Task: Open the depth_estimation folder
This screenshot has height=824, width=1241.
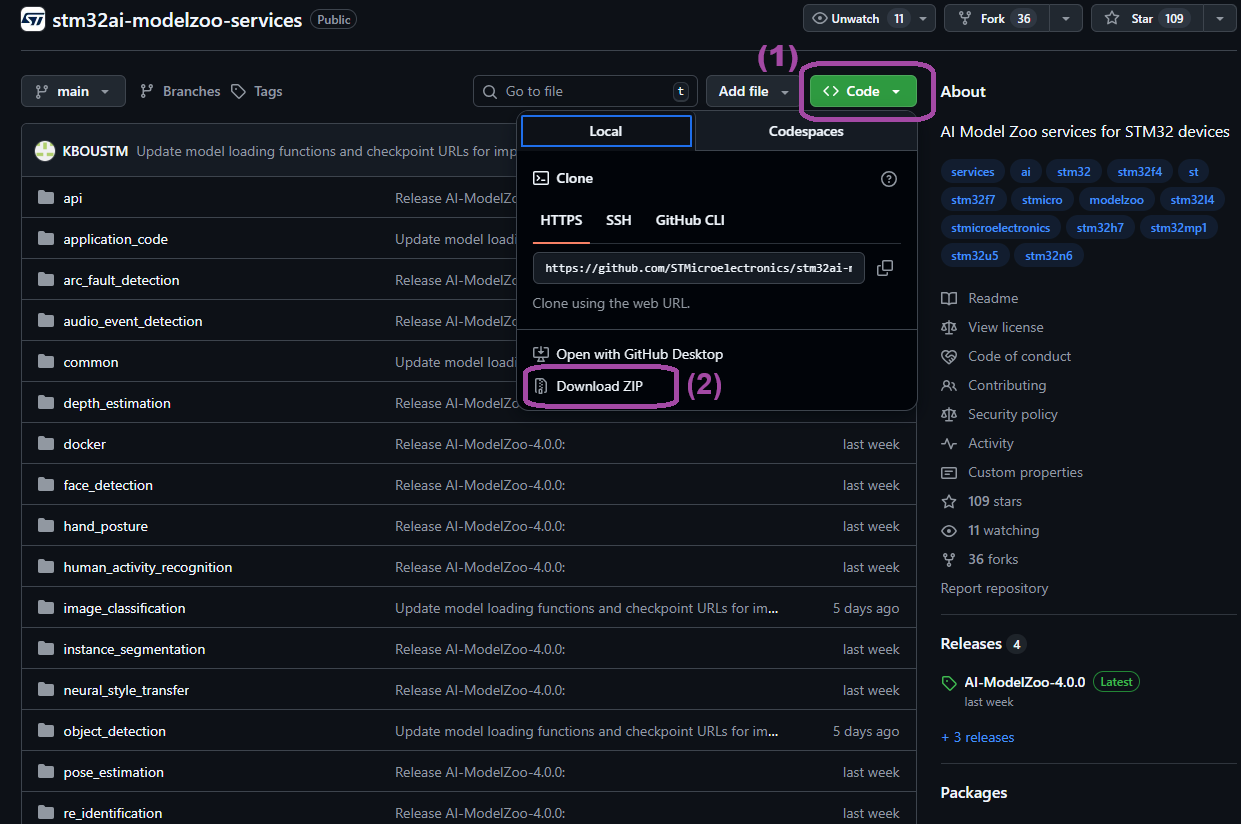Action: (117, 403)
